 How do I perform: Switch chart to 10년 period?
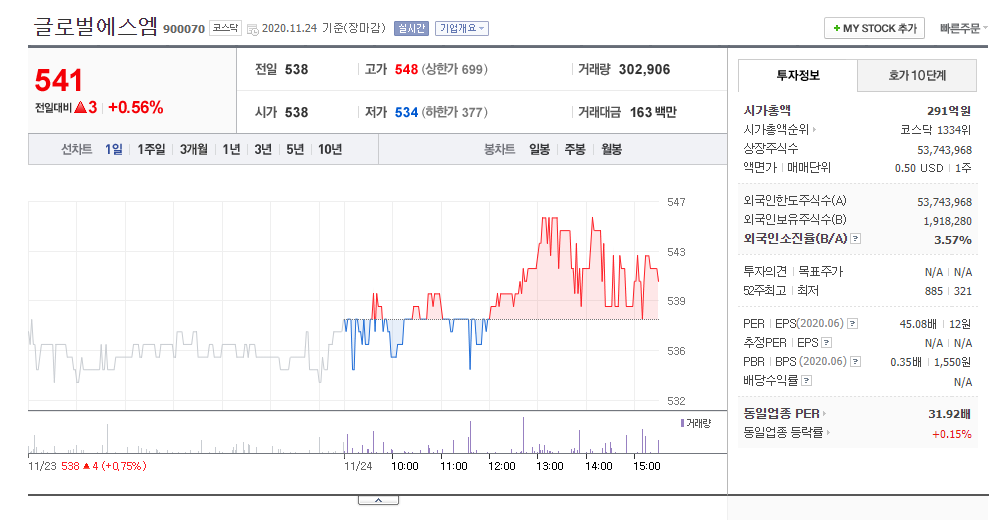pyautogui.click(x=330, y=149)
